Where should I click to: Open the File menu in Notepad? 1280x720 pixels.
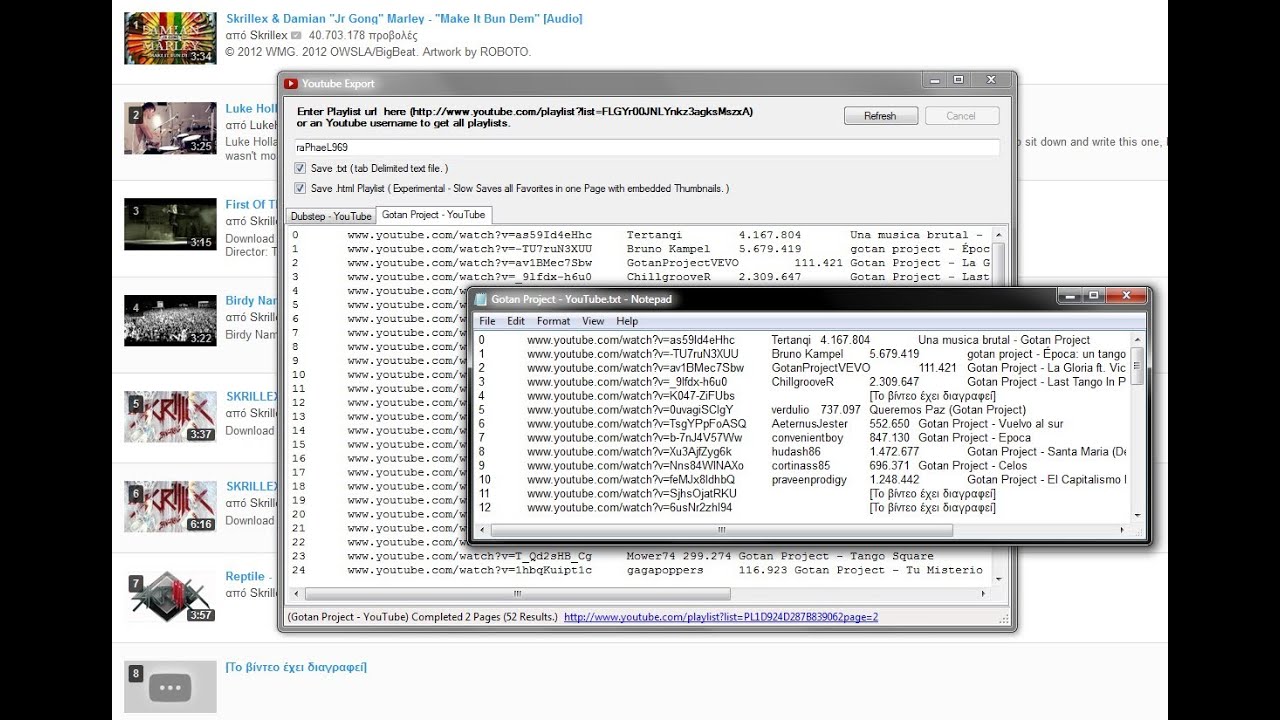487,321
